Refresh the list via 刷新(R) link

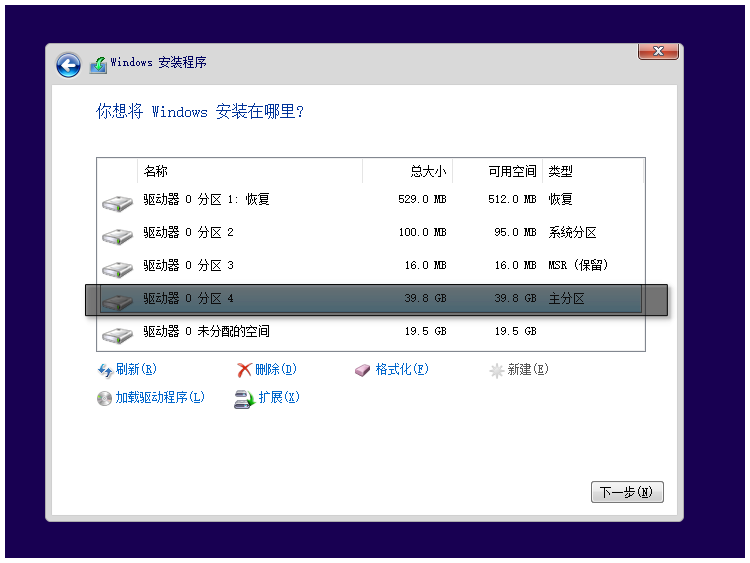point(136,369)
